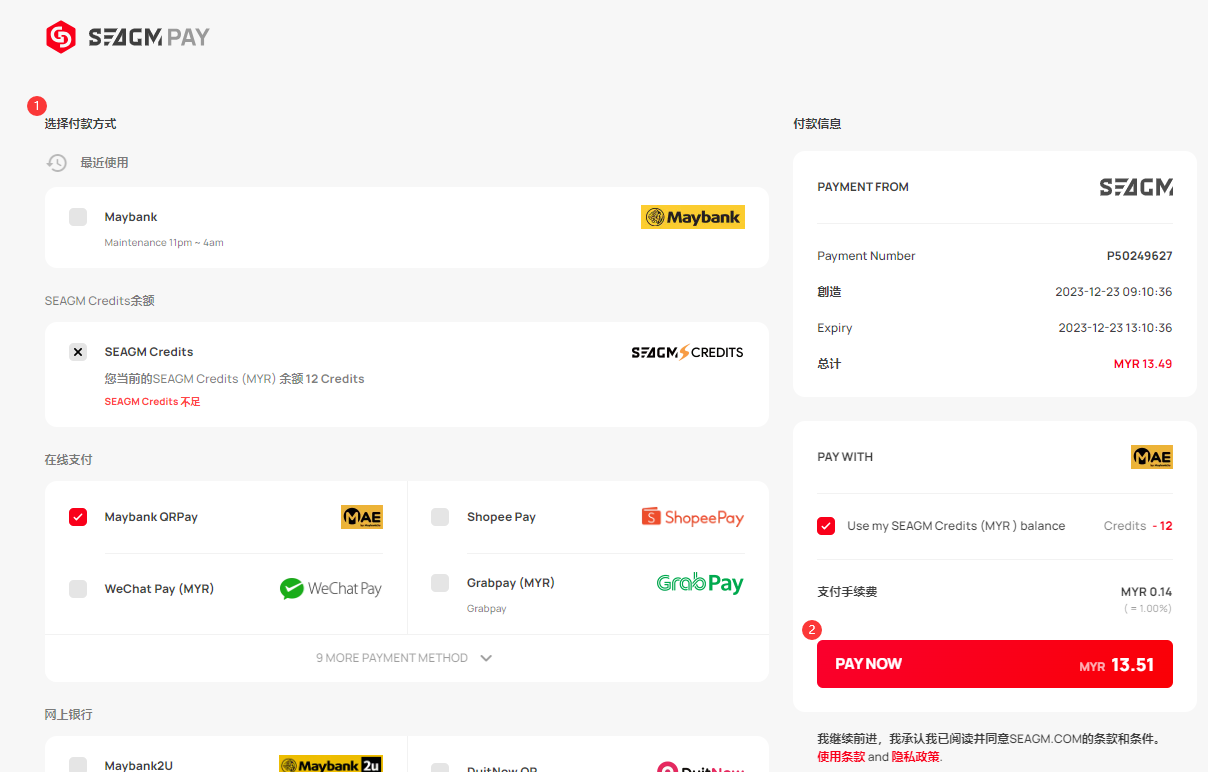Click the SEAGM Pay logo
Image resolution: width=1208 pixels, height=772 pixels.
[128, 38]
